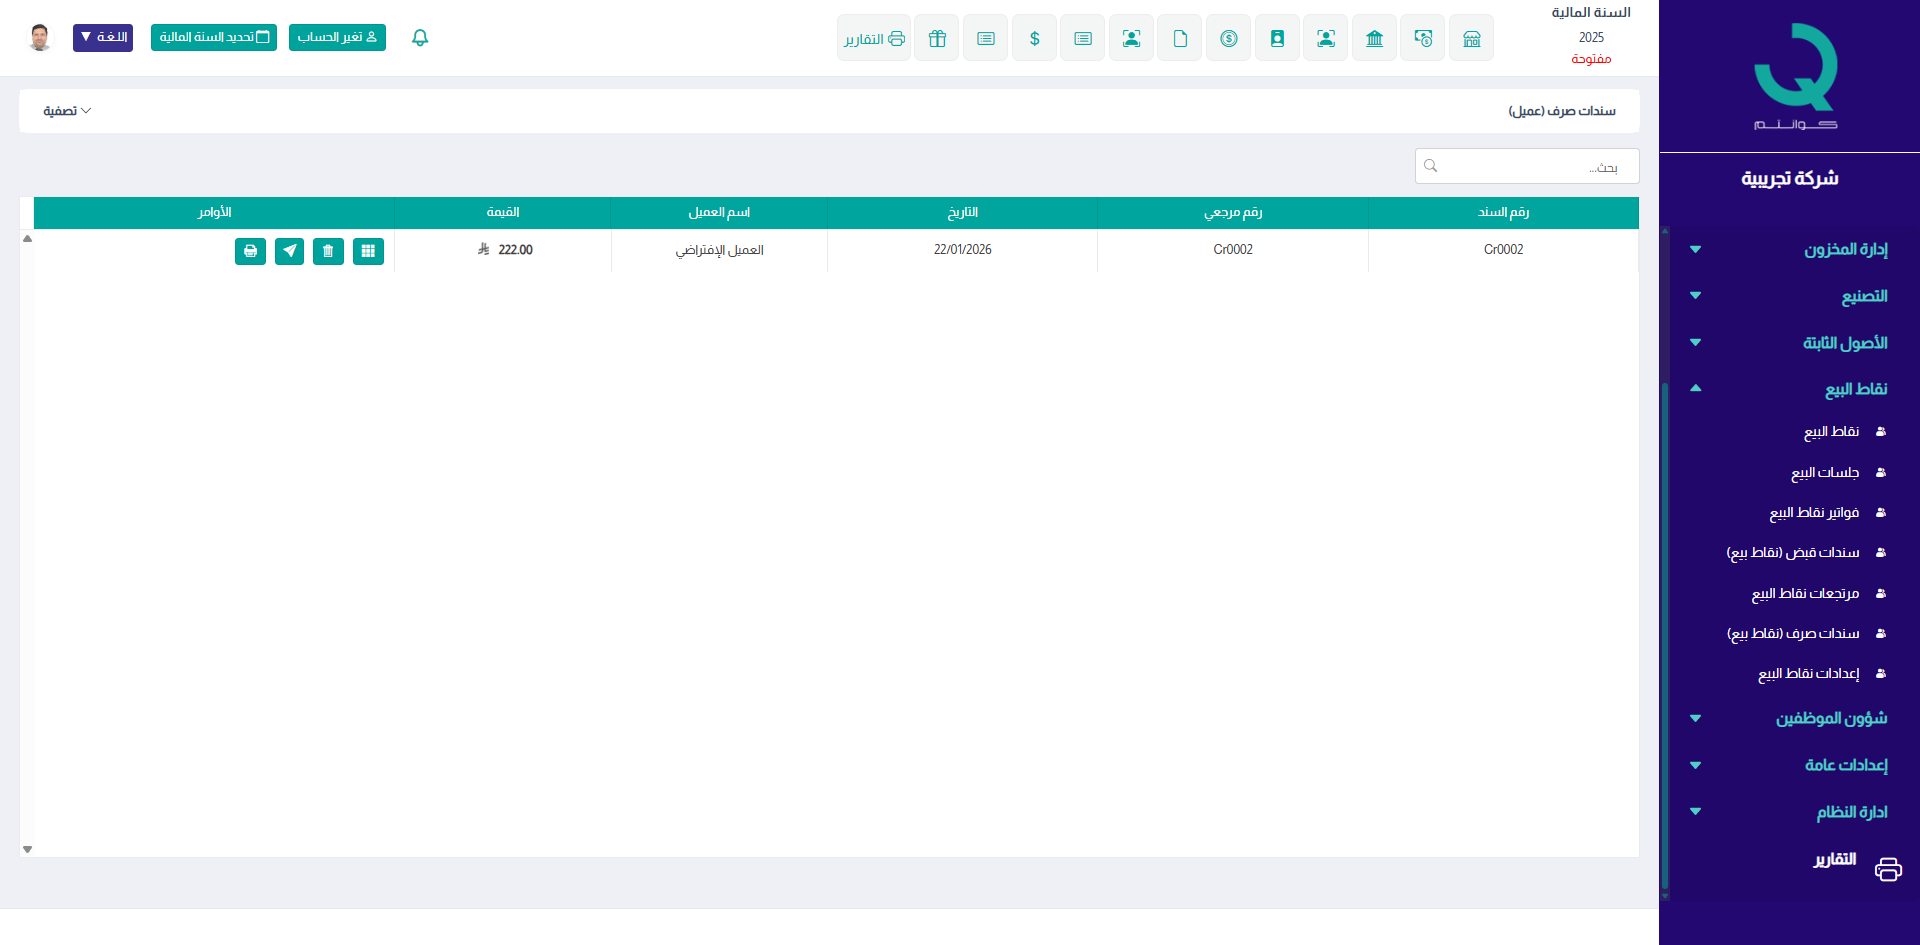
Task: Open notifications bell icon
Action: [420, 38]
